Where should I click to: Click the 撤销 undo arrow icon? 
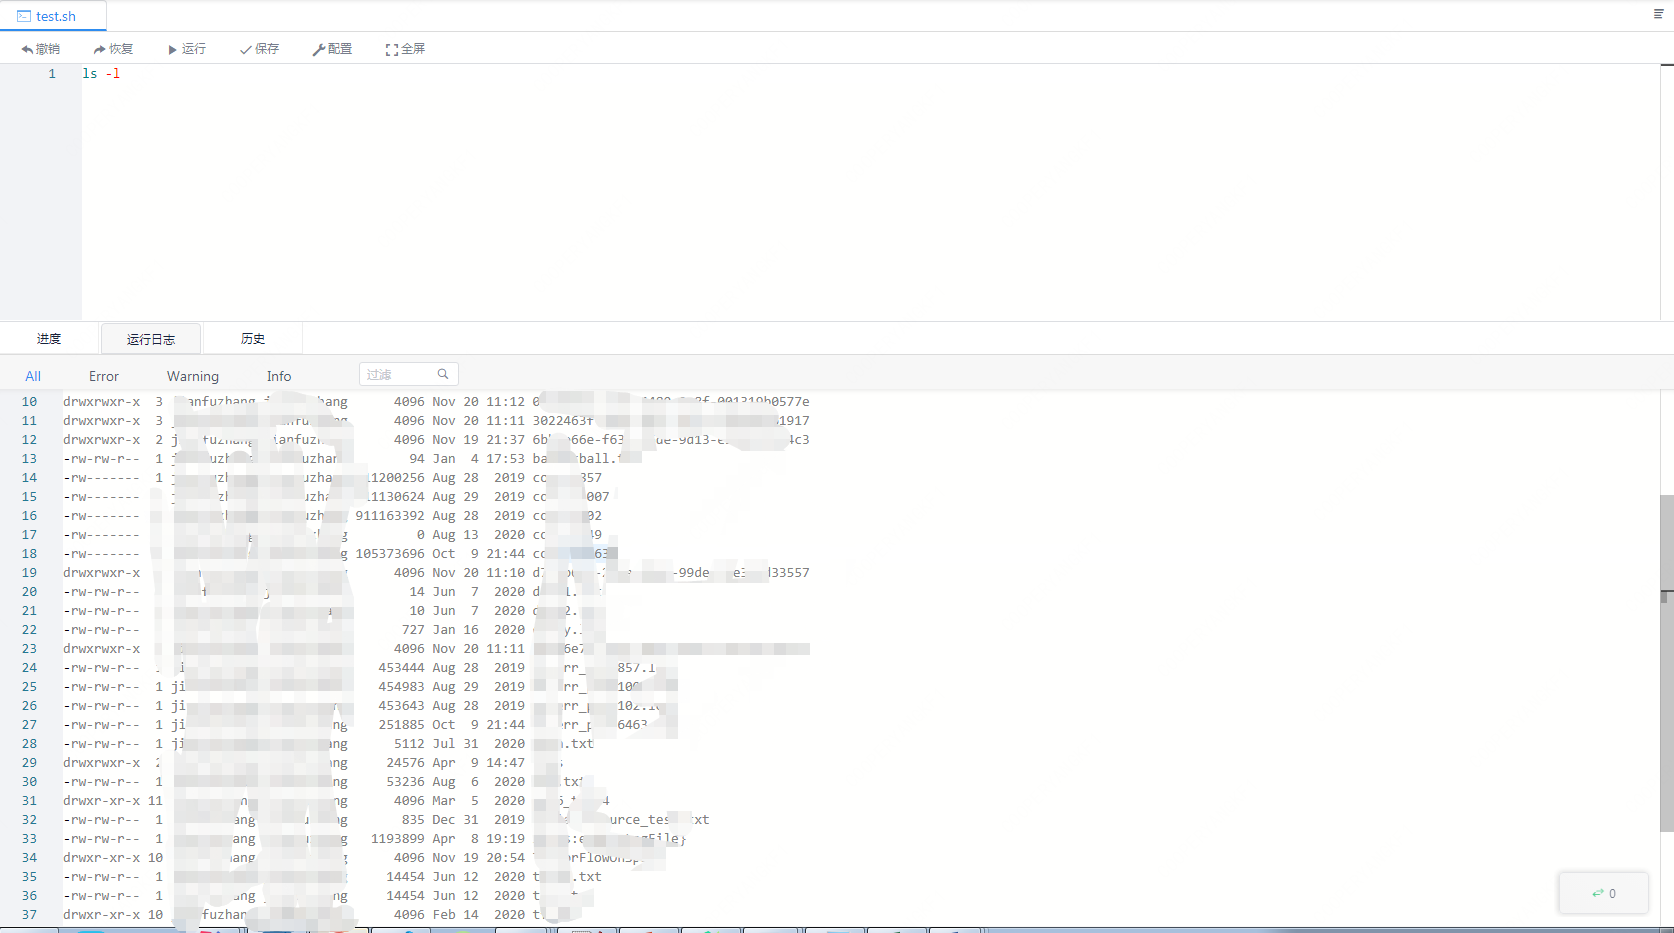point(27,49)
